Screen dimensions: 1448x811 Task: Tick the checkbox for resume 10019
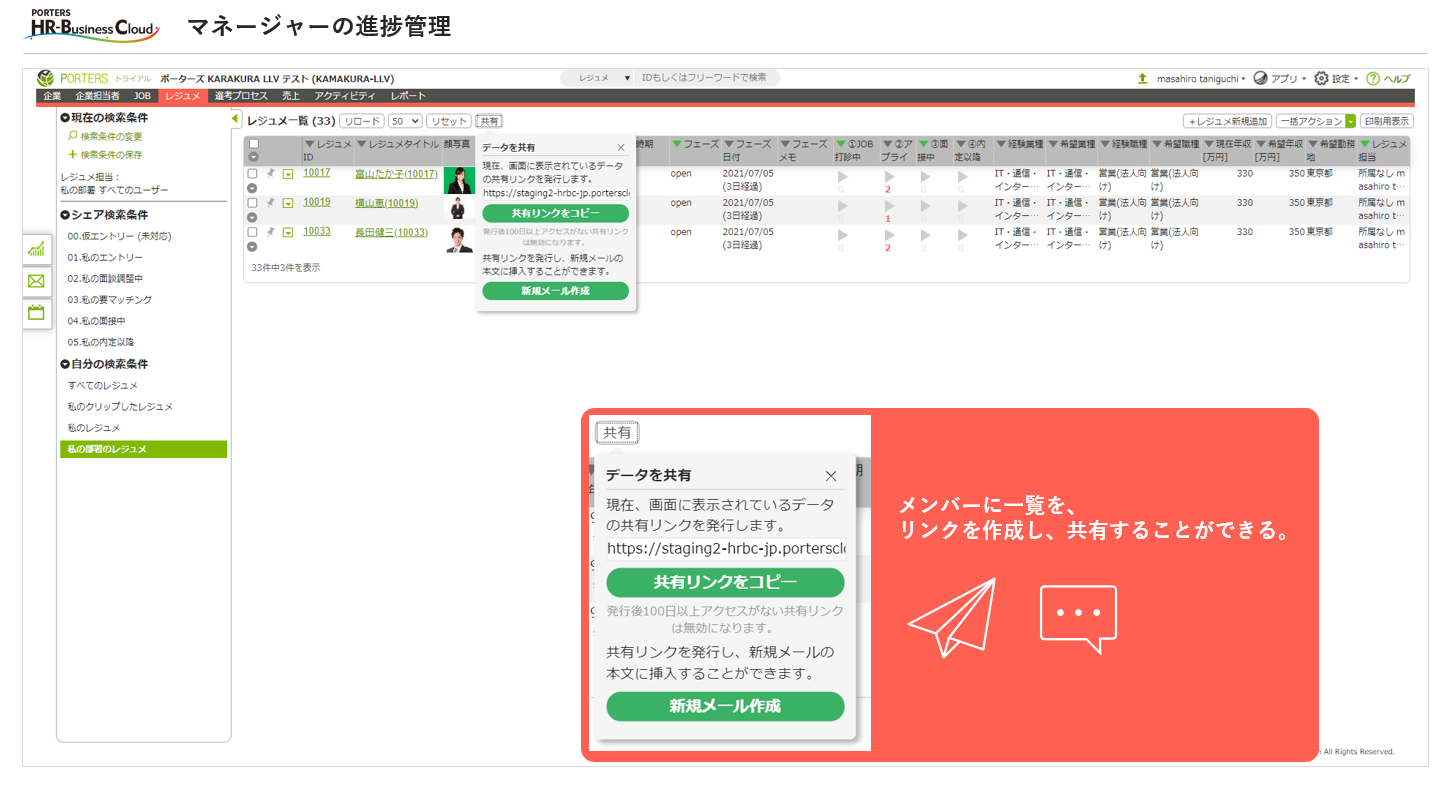[x=253, y=203]
